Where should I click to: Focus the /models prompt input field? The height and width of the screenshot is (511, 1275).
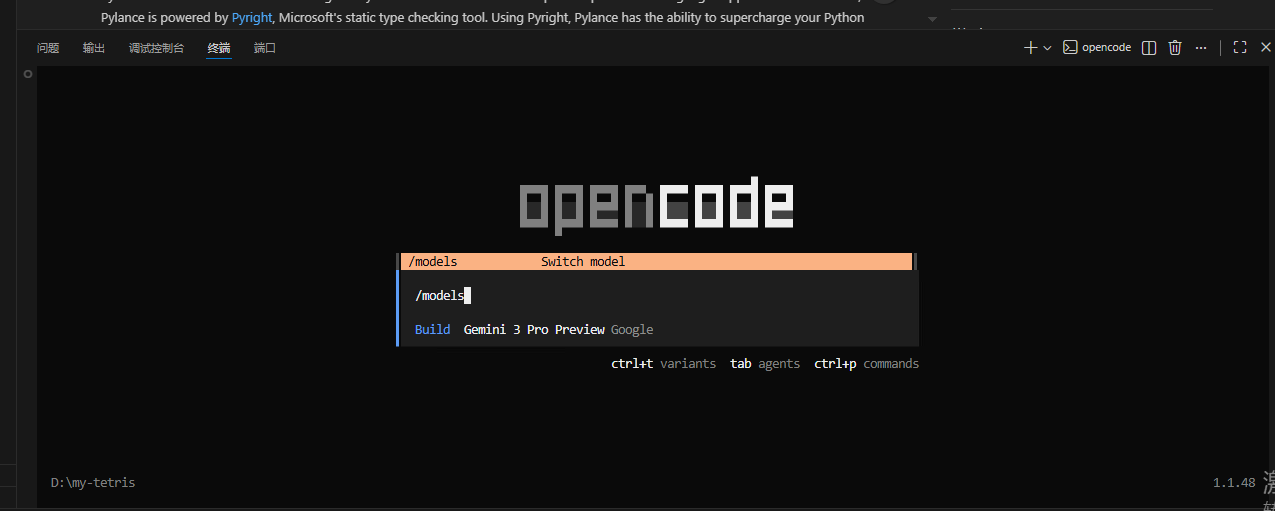(658, 295)
